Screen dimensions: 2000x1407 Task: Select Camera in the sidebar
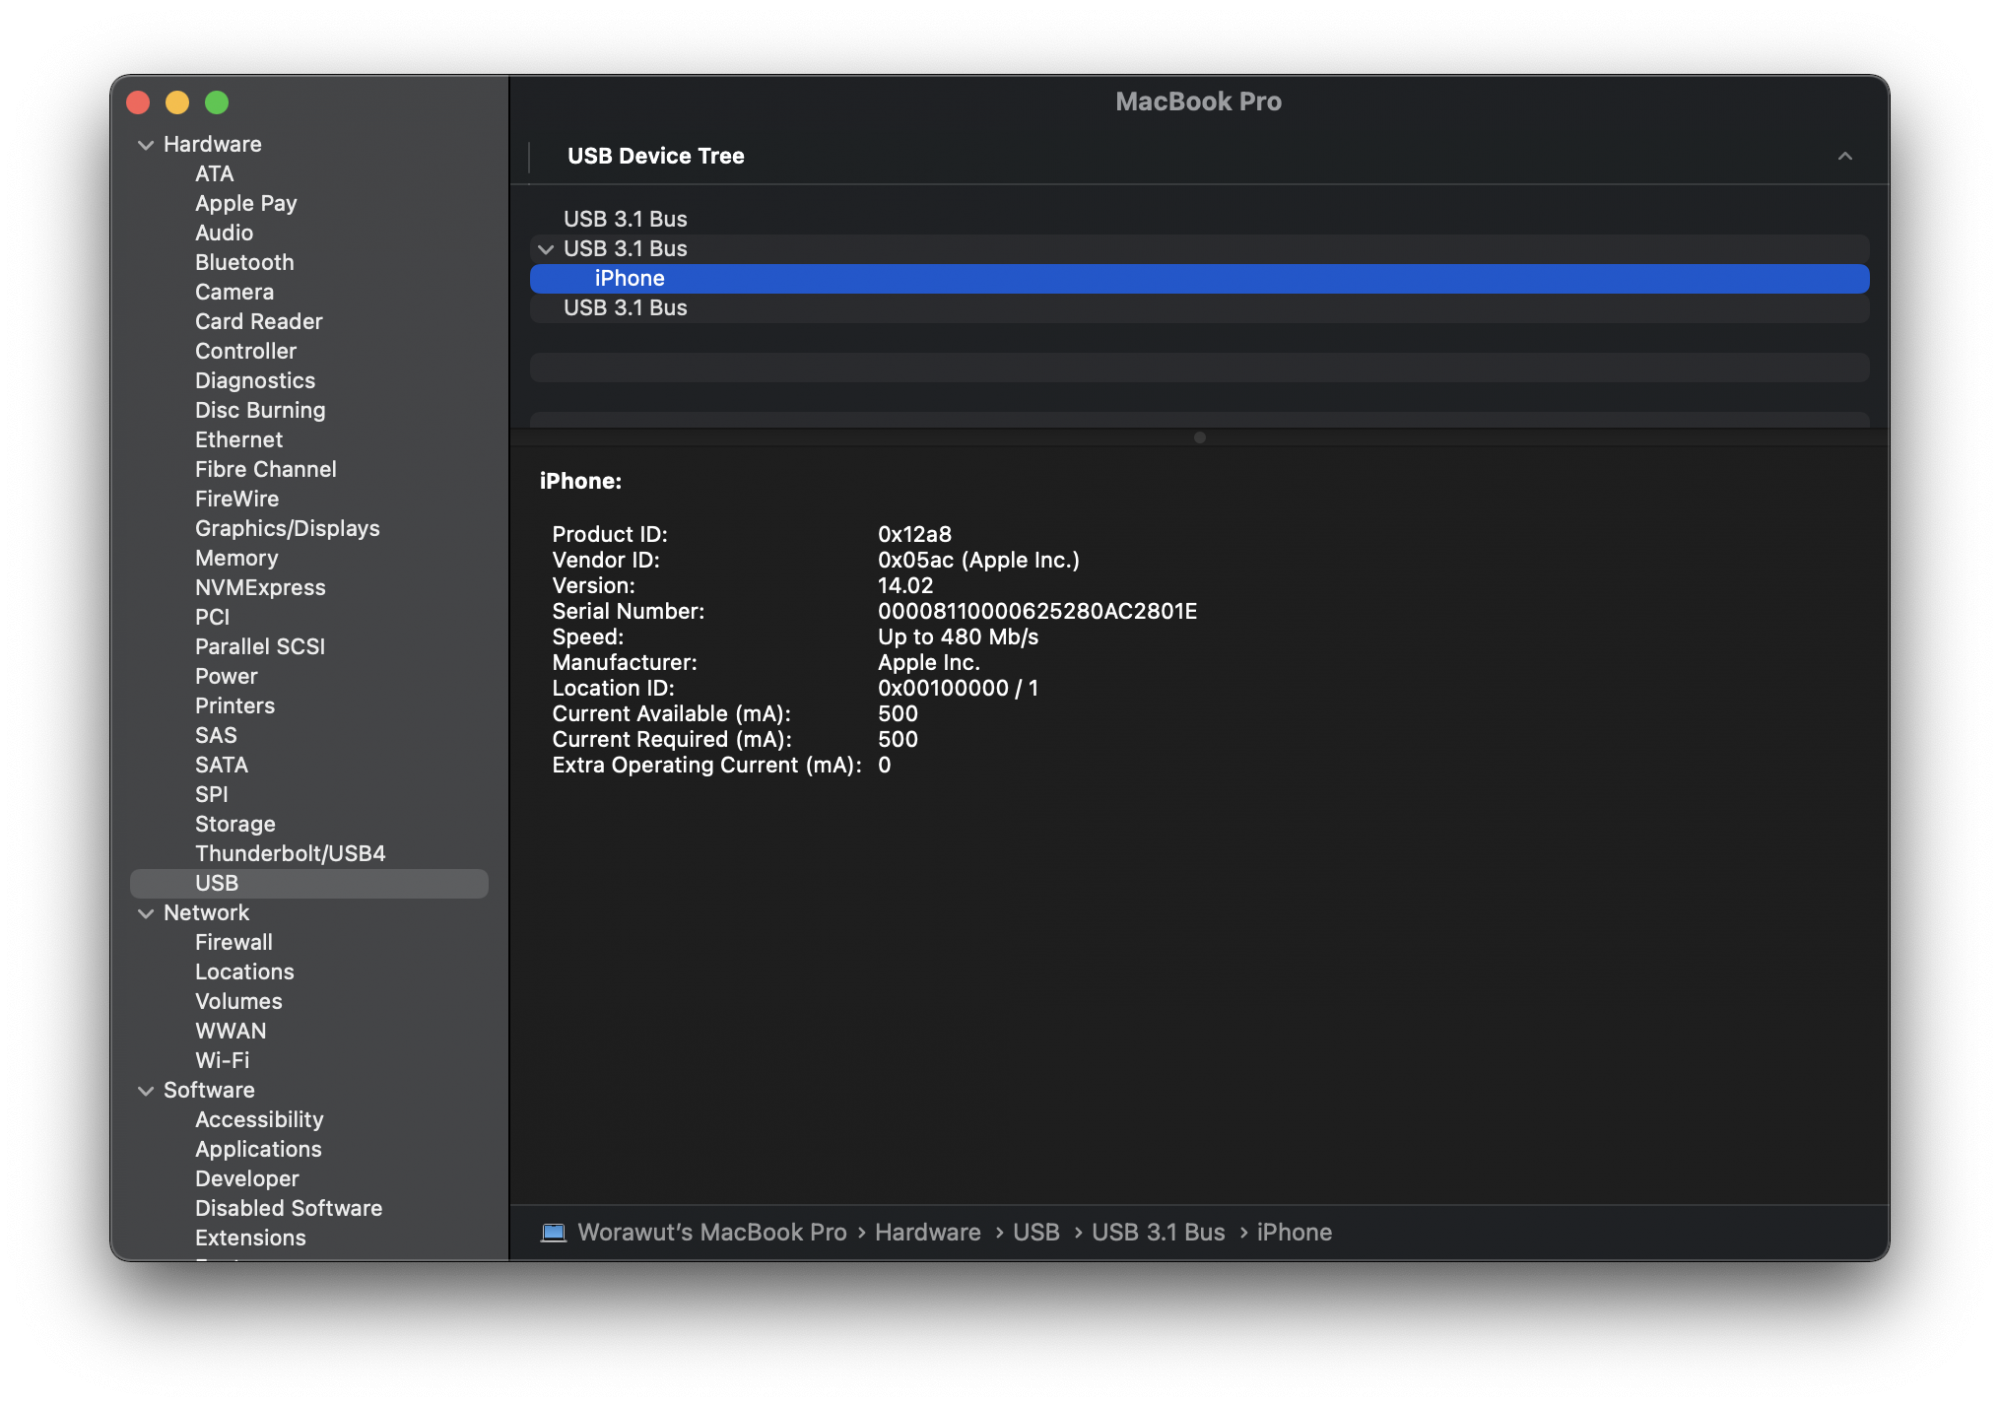coord(234,292)
